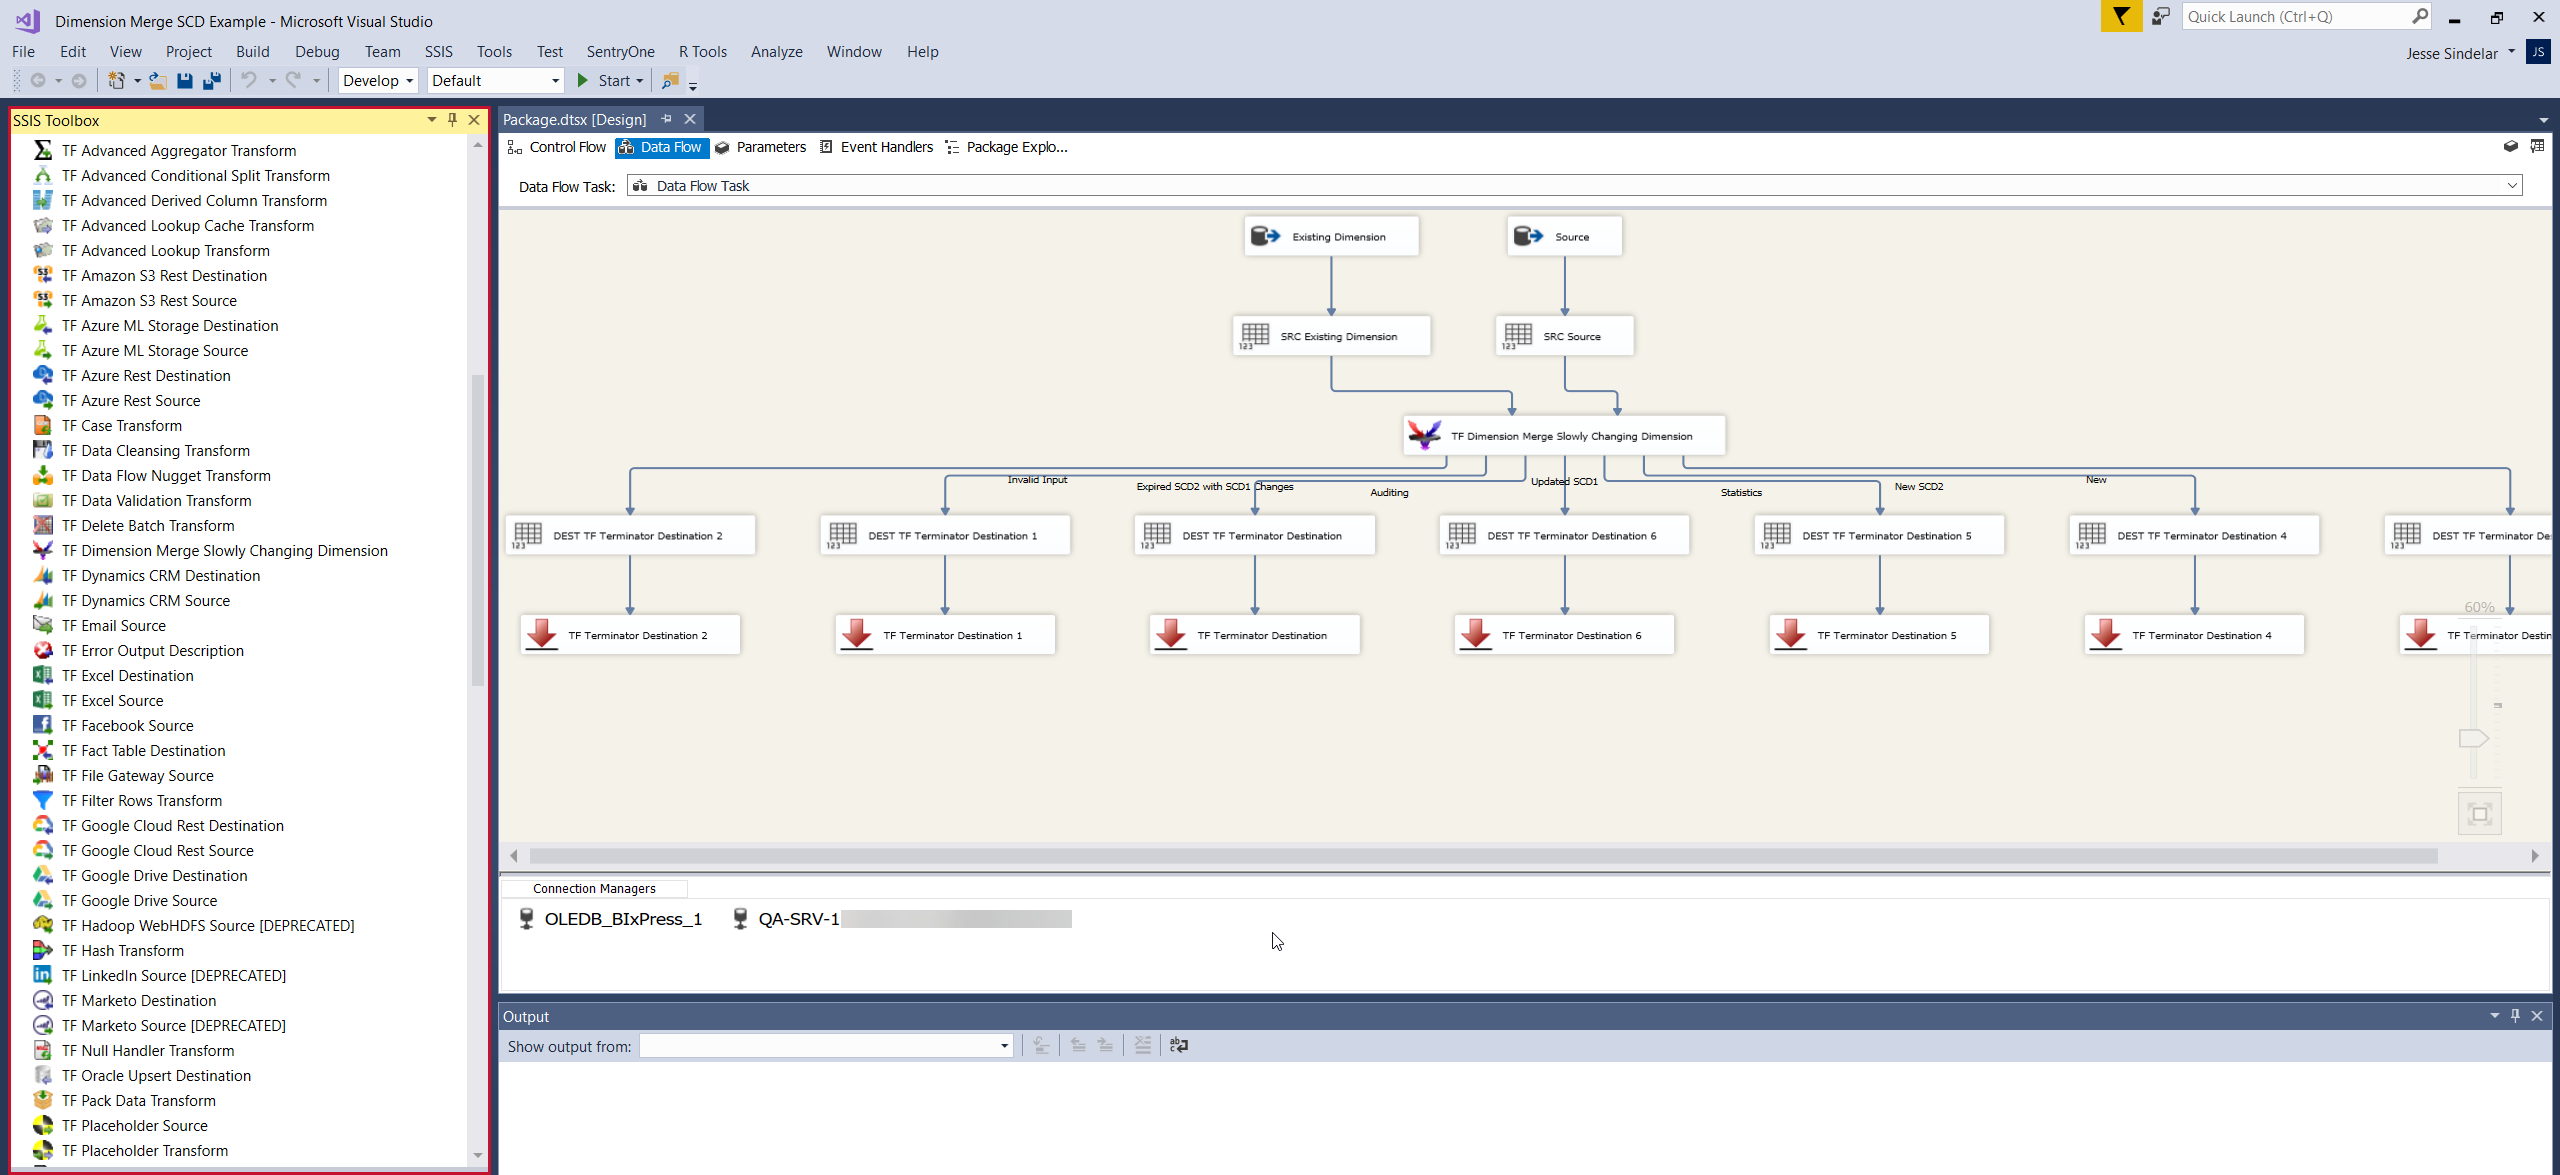The width and height of the screenshot is (2560, 1175).
Task: Open Event Handlers for the package
Action: [x=884, y=147]
